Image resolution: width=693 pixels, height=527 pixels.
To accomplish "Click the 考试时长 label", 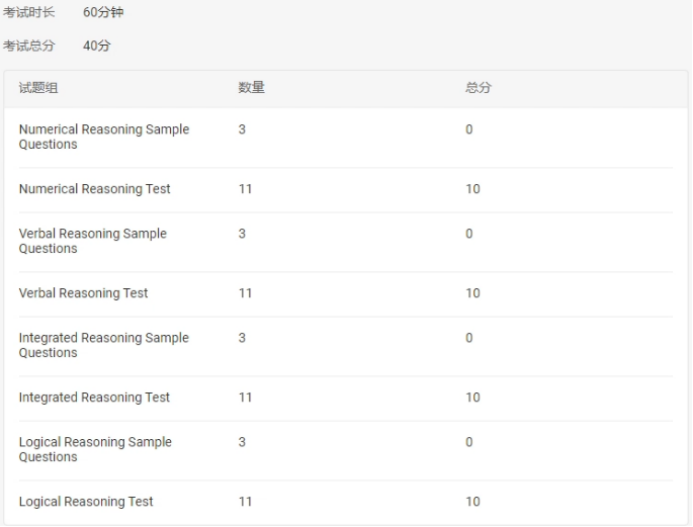I will (x=29, y=13).
